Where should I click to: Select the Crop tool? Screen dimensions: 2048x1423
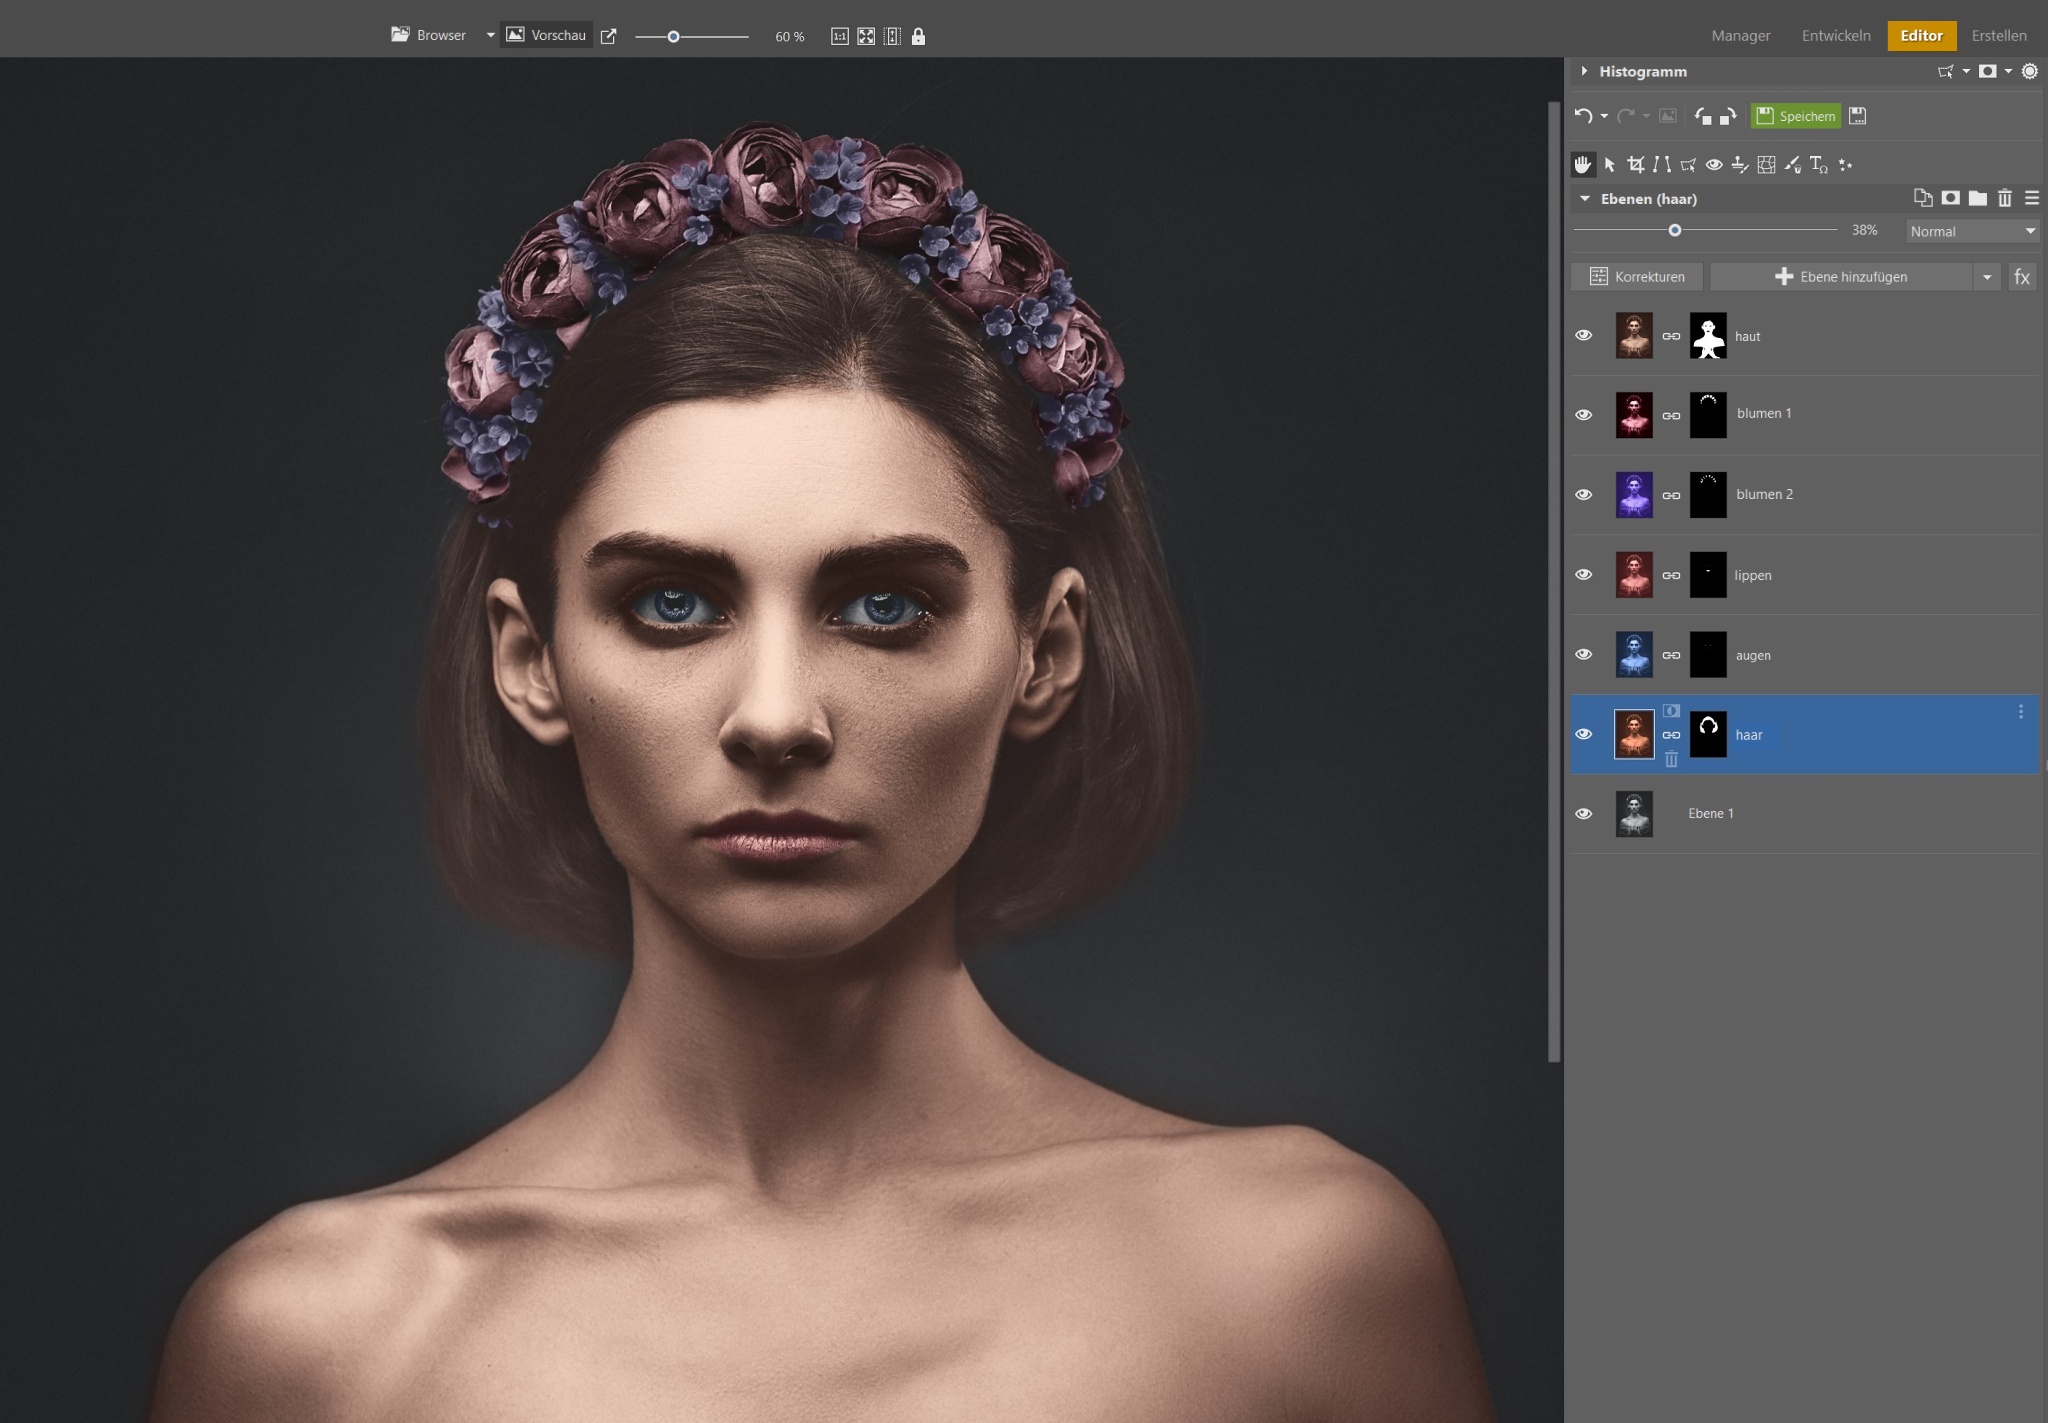pos(1635,165)
